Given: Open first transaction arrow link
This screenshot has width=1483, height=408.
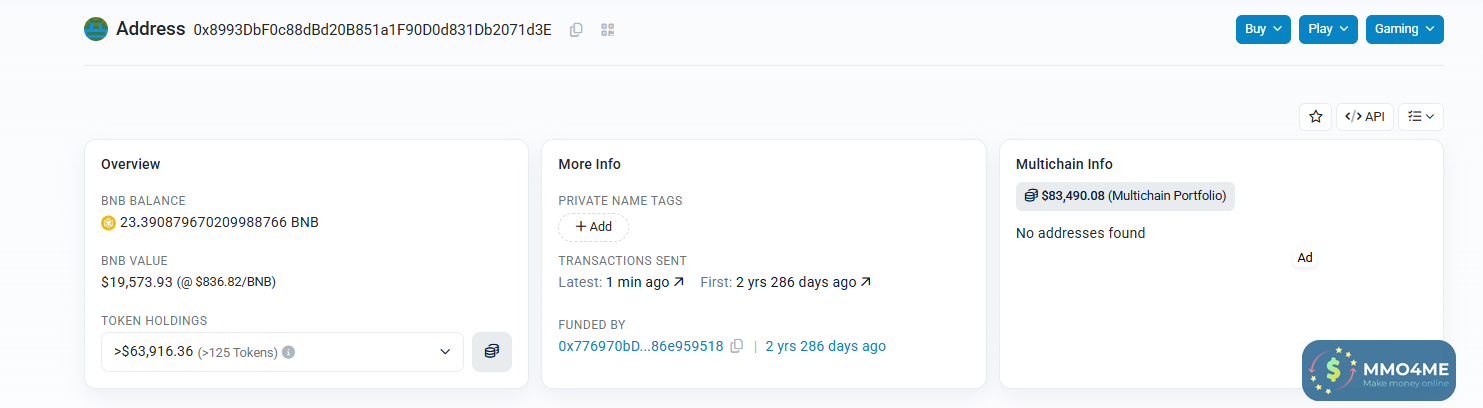Looking at the screenshot, I should pyautogui.click(x=866, y=282).
